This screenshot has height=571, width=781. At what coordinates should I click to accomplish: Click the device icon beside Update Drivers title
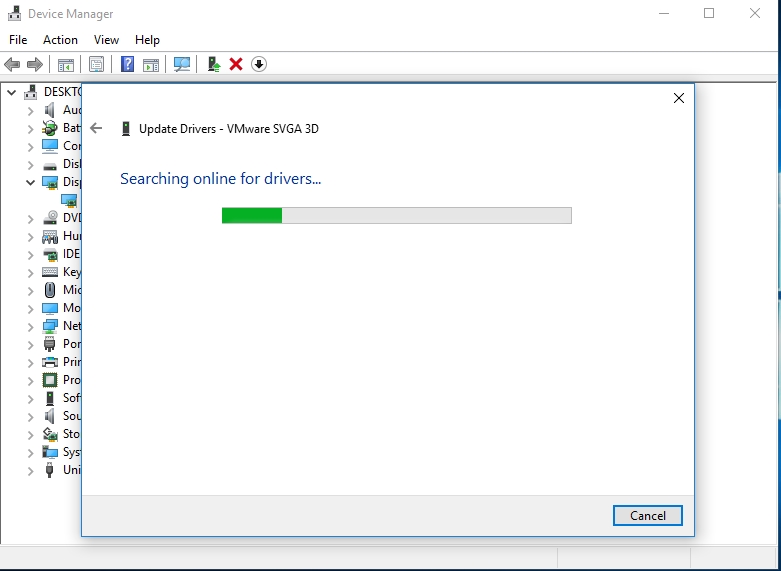pos(126,129)
